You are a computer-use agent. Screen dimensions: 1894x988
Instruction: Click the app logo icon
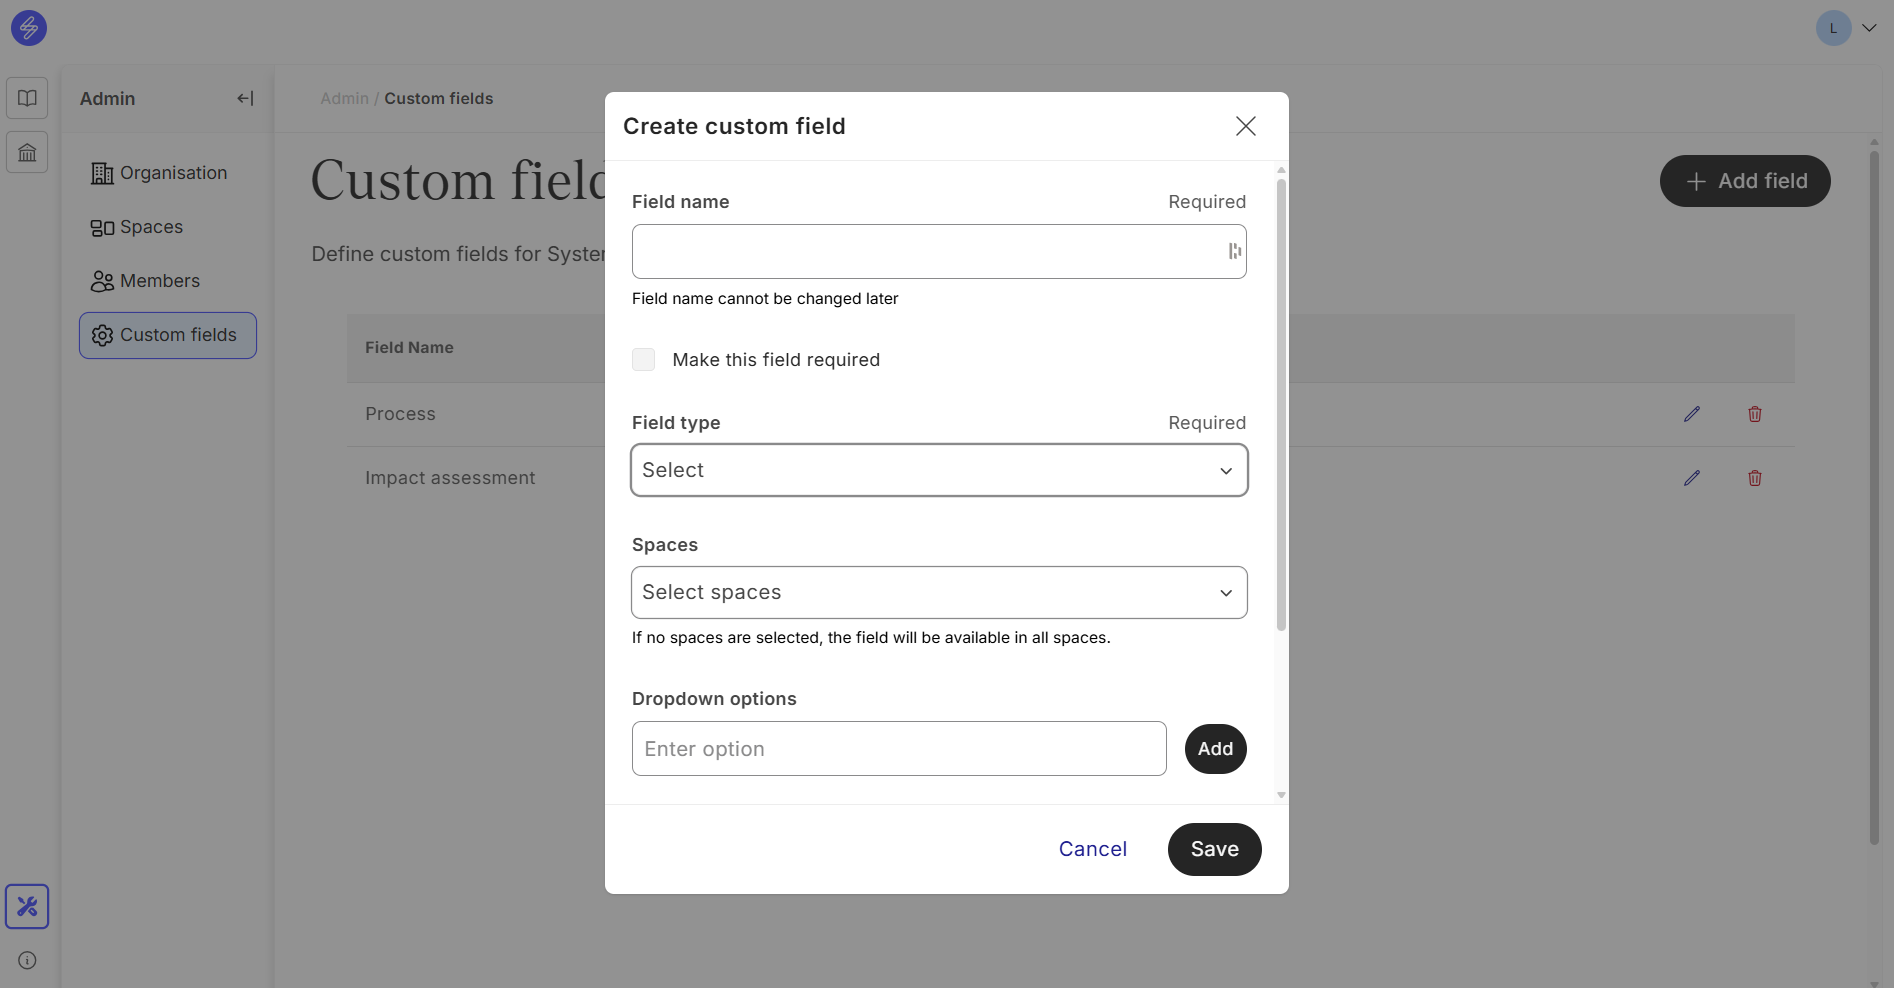[29, 28]
